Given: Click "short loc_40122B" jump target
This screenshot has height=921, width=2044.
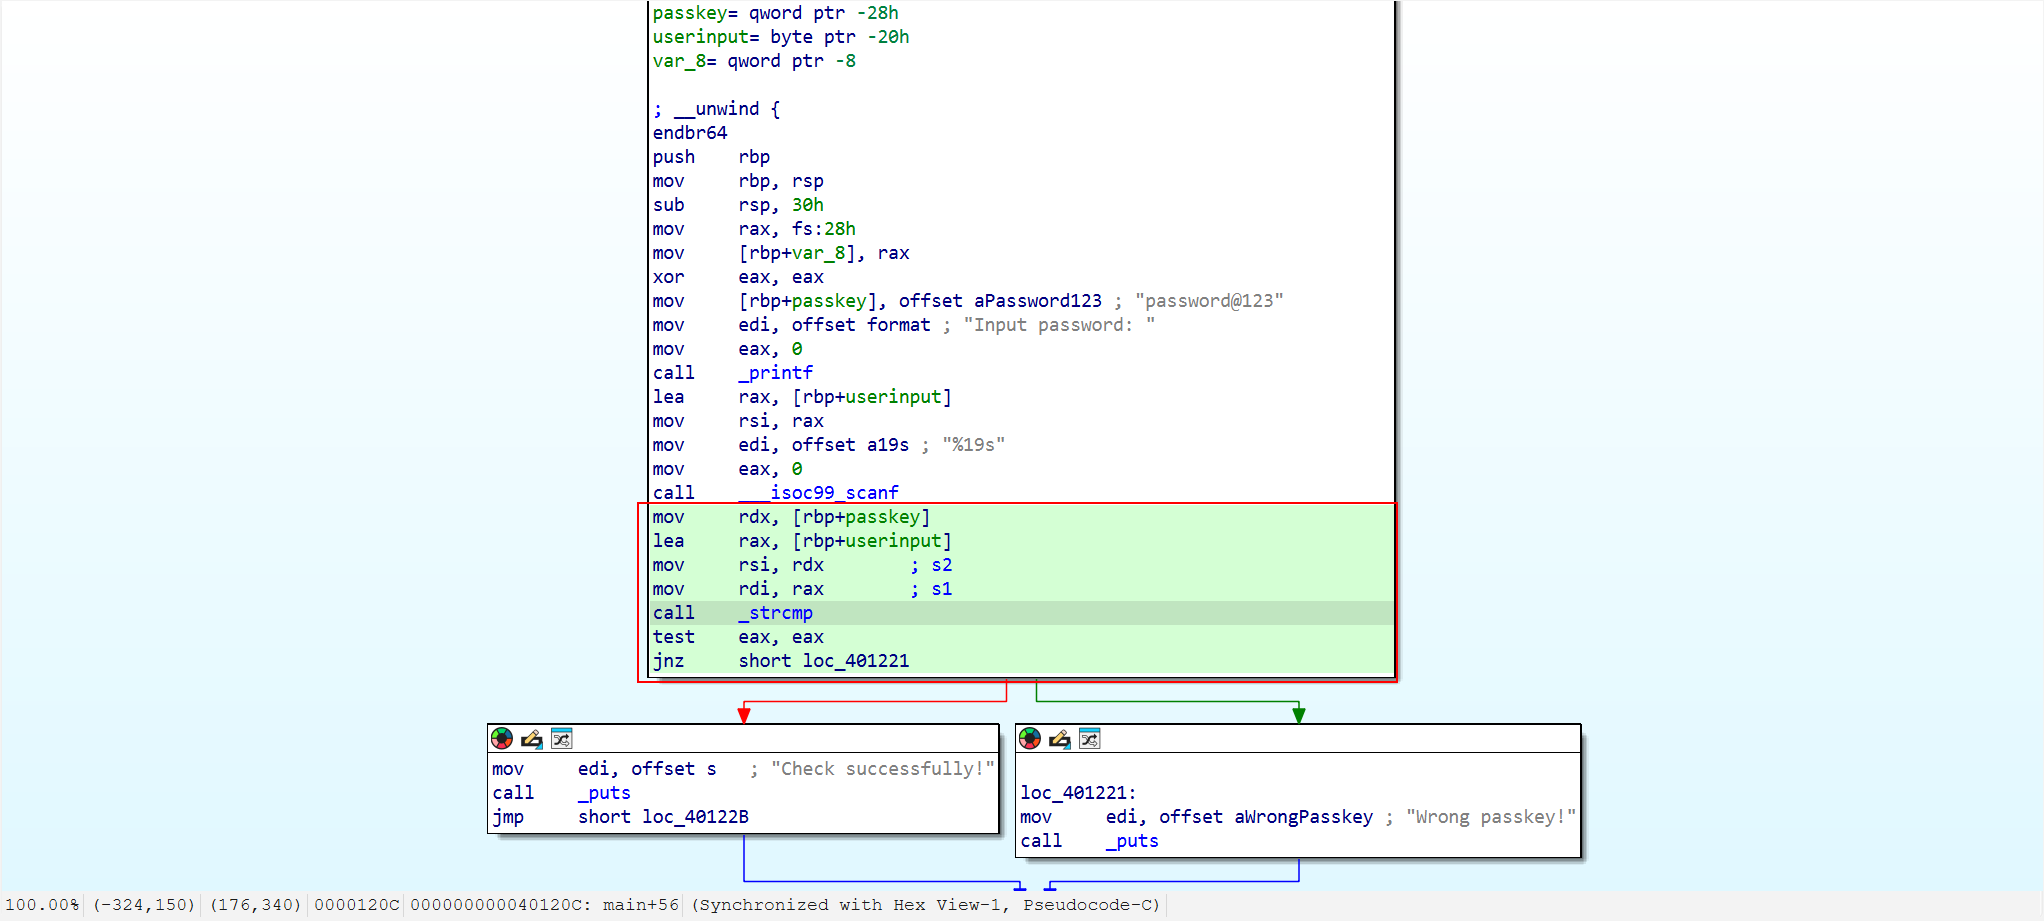Looking at the screenshot, I should click(x=663, y=817).
